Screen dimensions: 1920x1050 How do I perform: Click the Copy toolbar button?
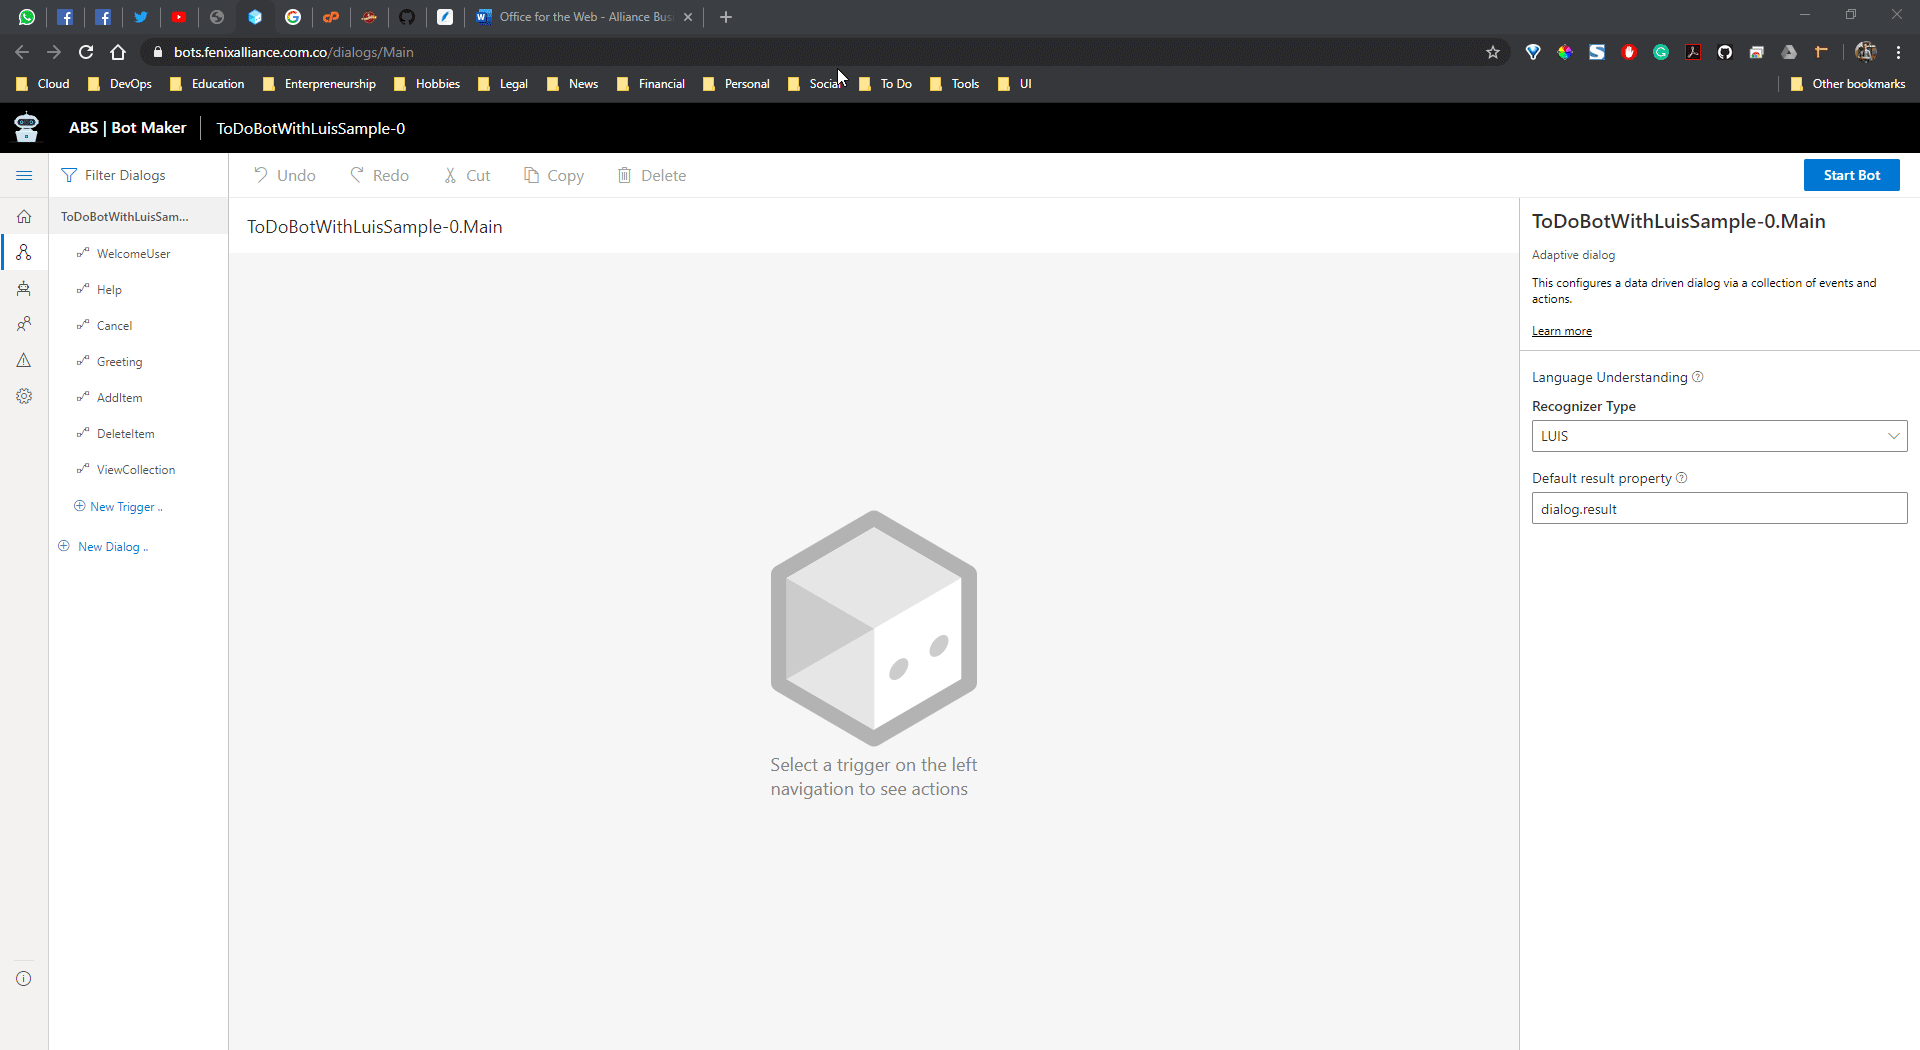tap(554, 175)
